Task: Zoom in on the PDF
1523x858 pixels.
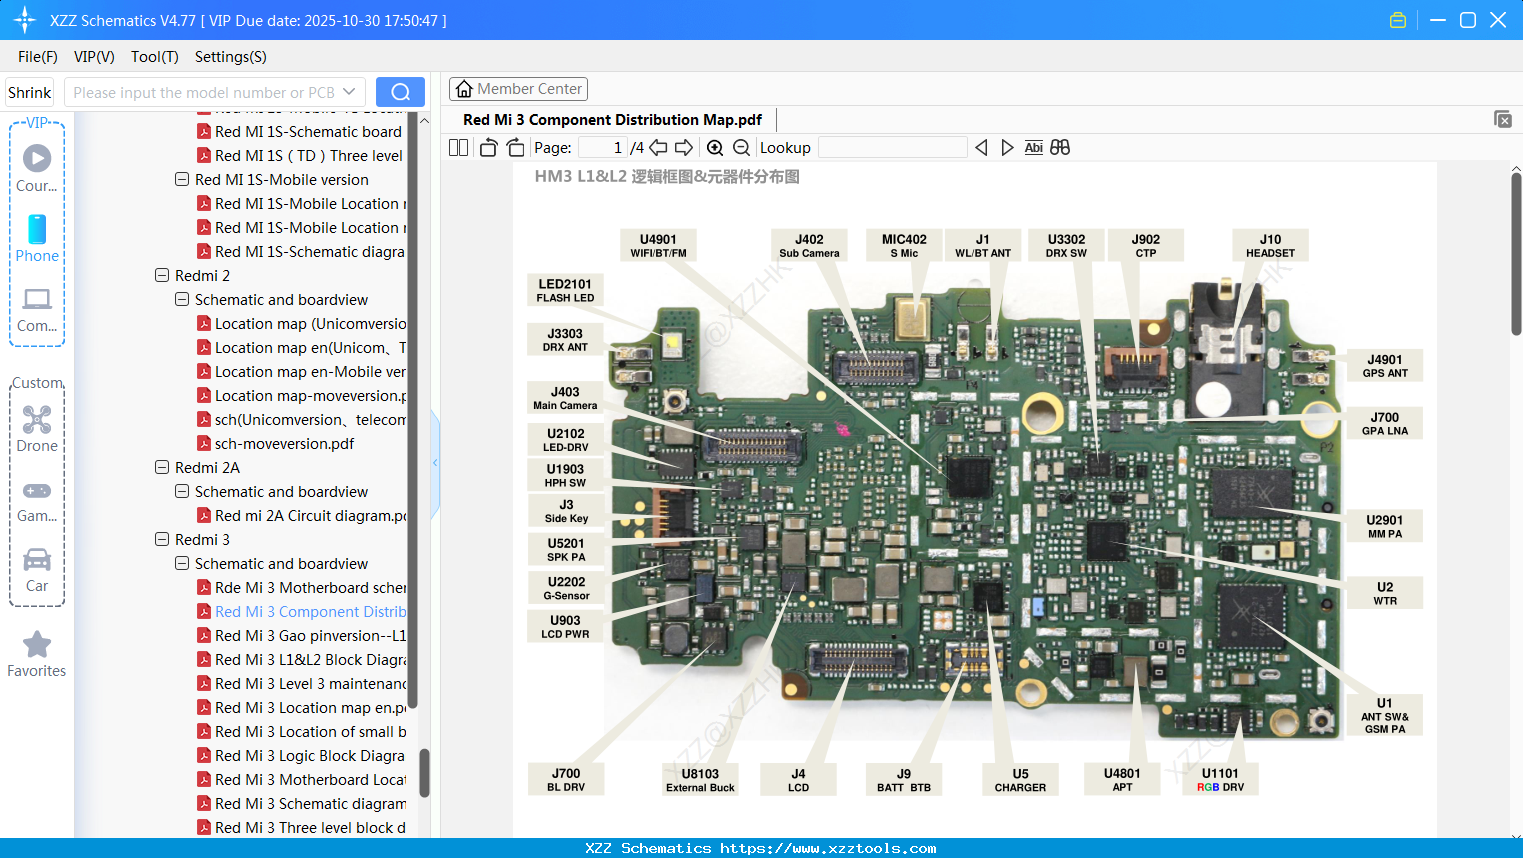Action: pyautogui.click(x=715, y=148)
